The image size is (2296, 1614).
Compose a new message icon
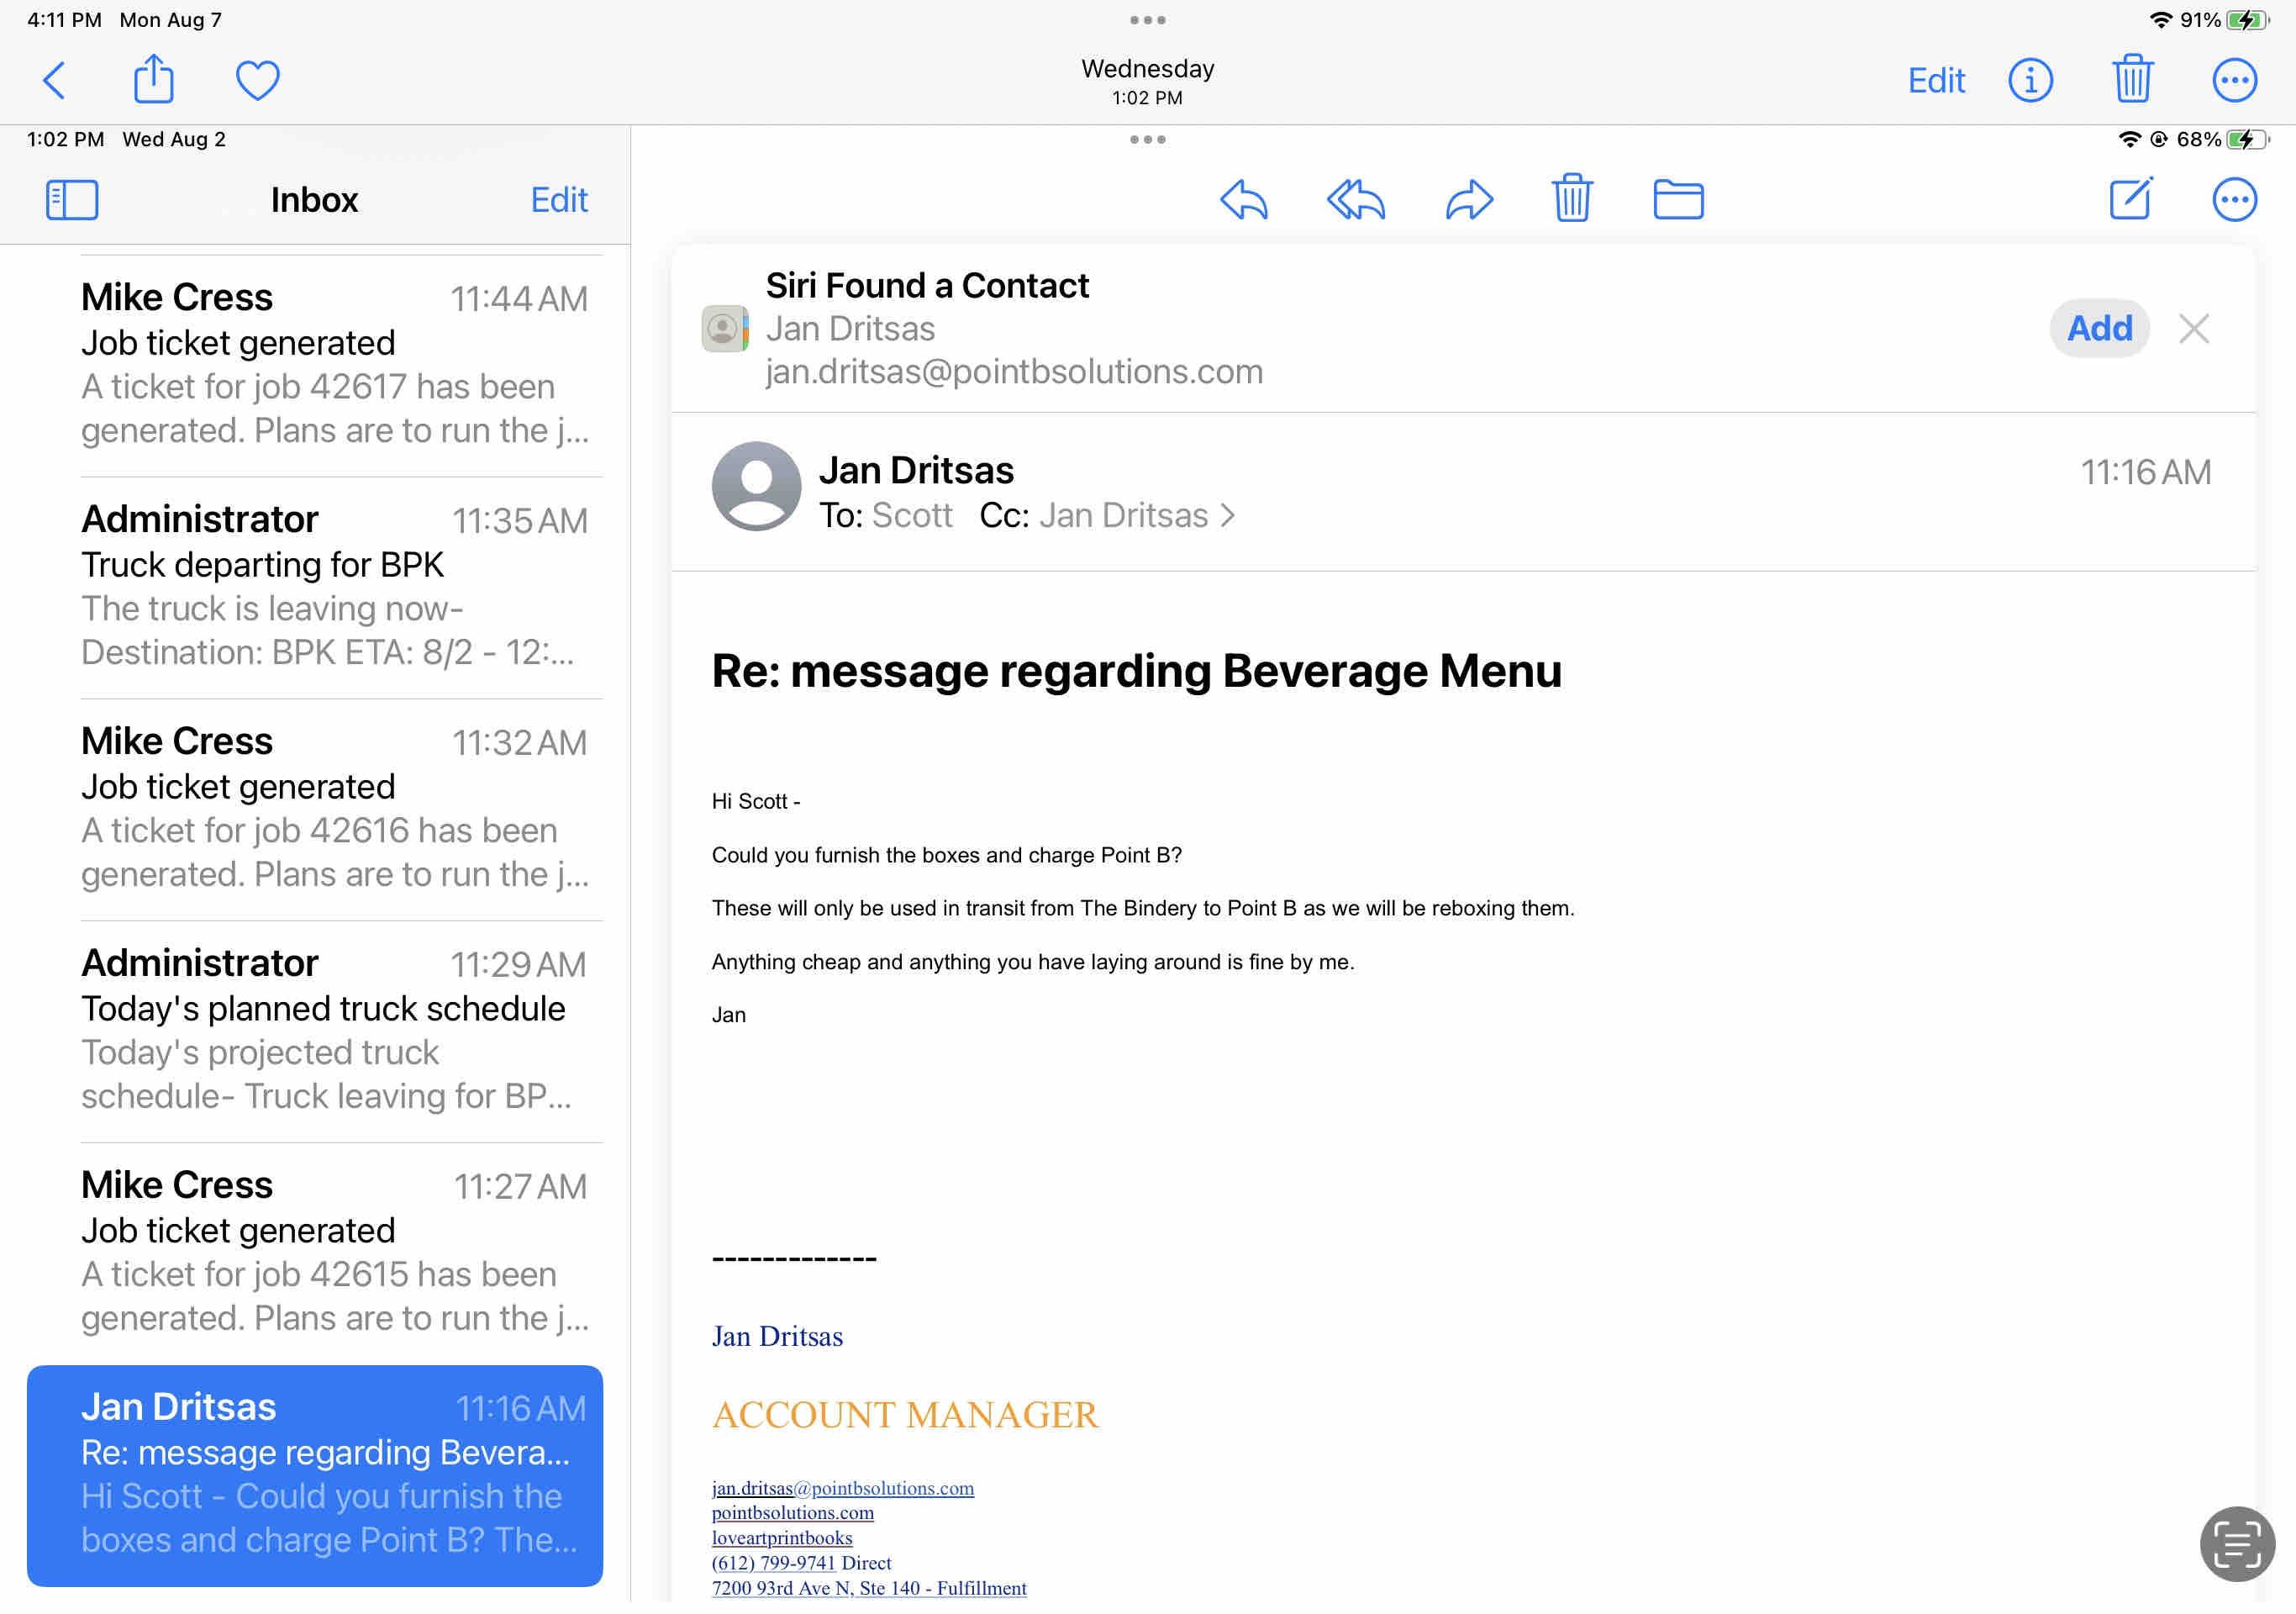[2131, 199]
